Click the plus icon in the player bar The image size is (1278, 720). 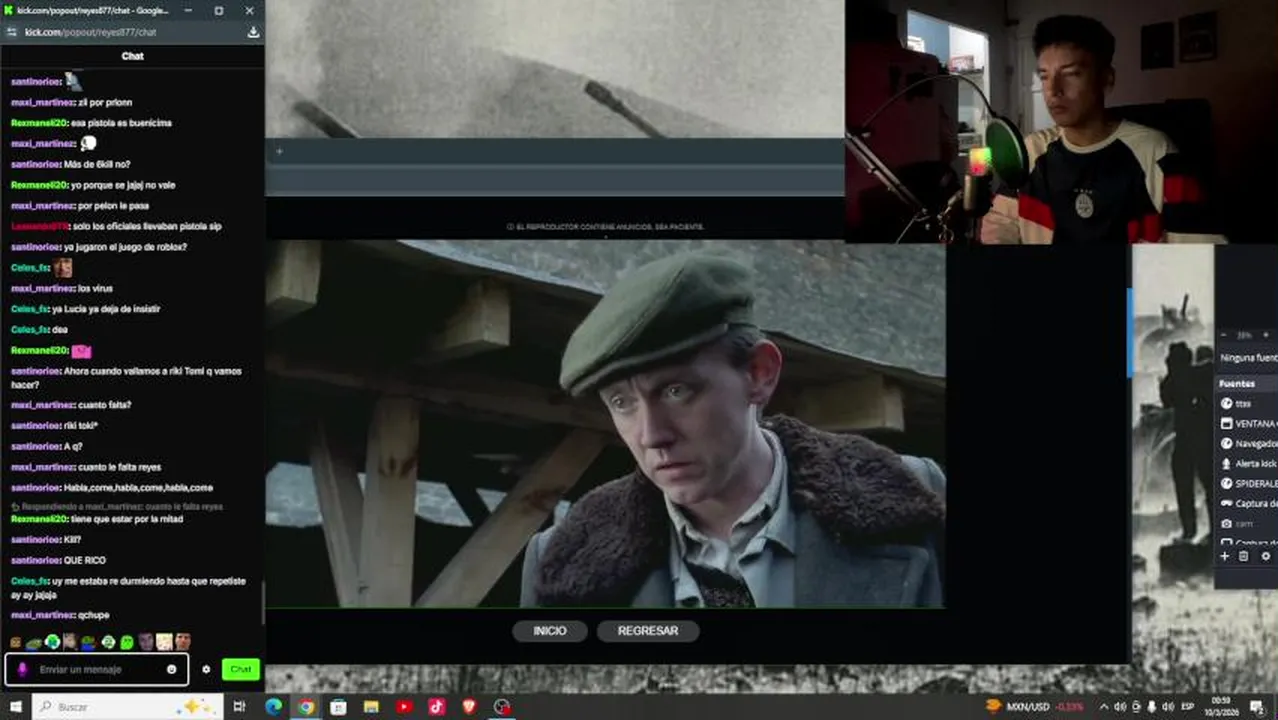(279, 152)
